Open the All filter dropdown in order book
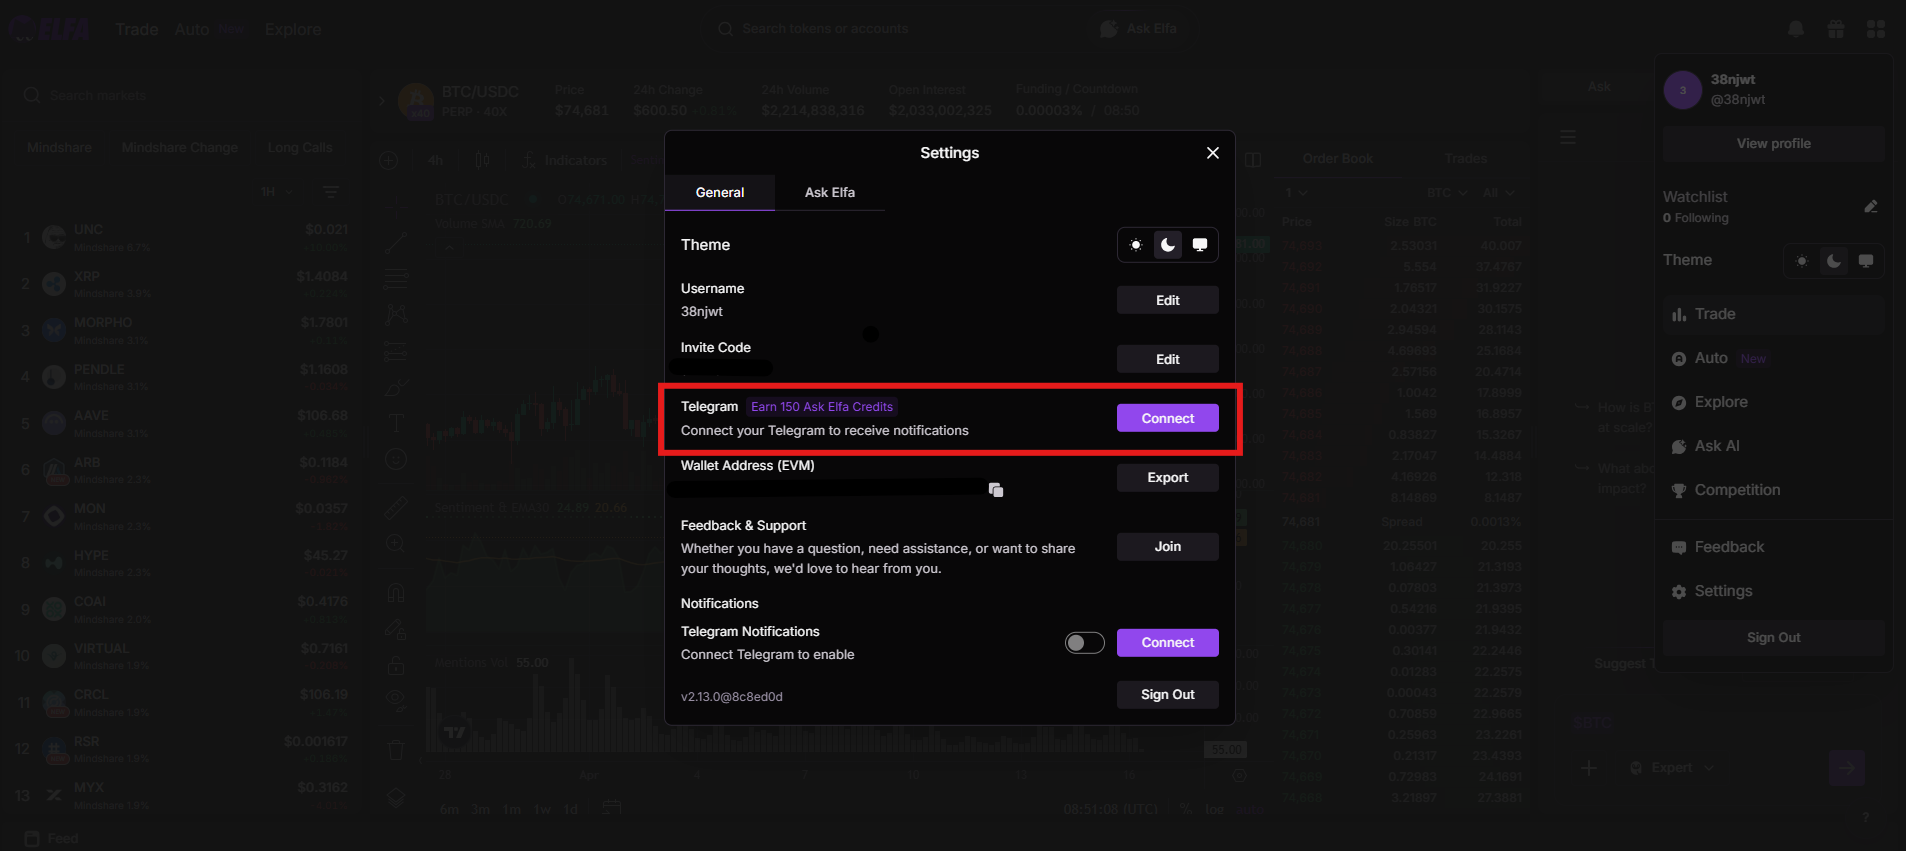The width and height of the screenshot is (1906, 851). pyautogui.click(x=1499, y=192)
